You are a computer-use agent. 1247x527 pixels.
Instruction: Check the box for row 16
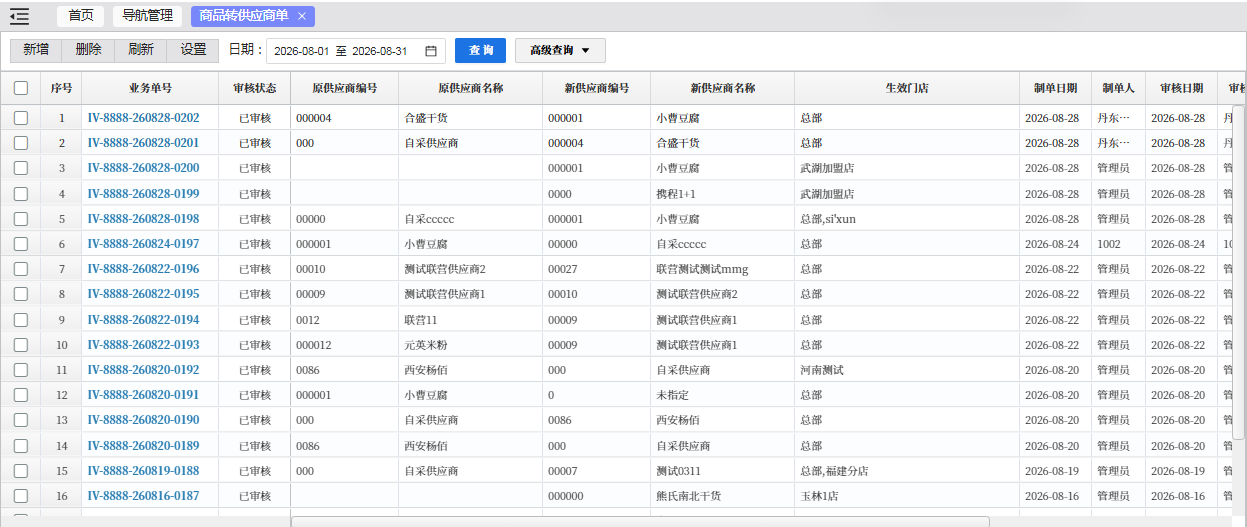pyautogui.click(x=21, y=496)
